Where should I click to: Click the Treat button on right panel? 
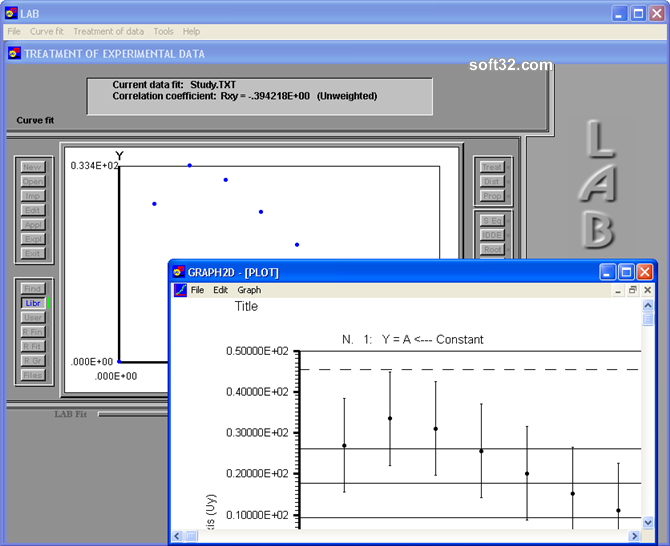(x=492, y=167)
